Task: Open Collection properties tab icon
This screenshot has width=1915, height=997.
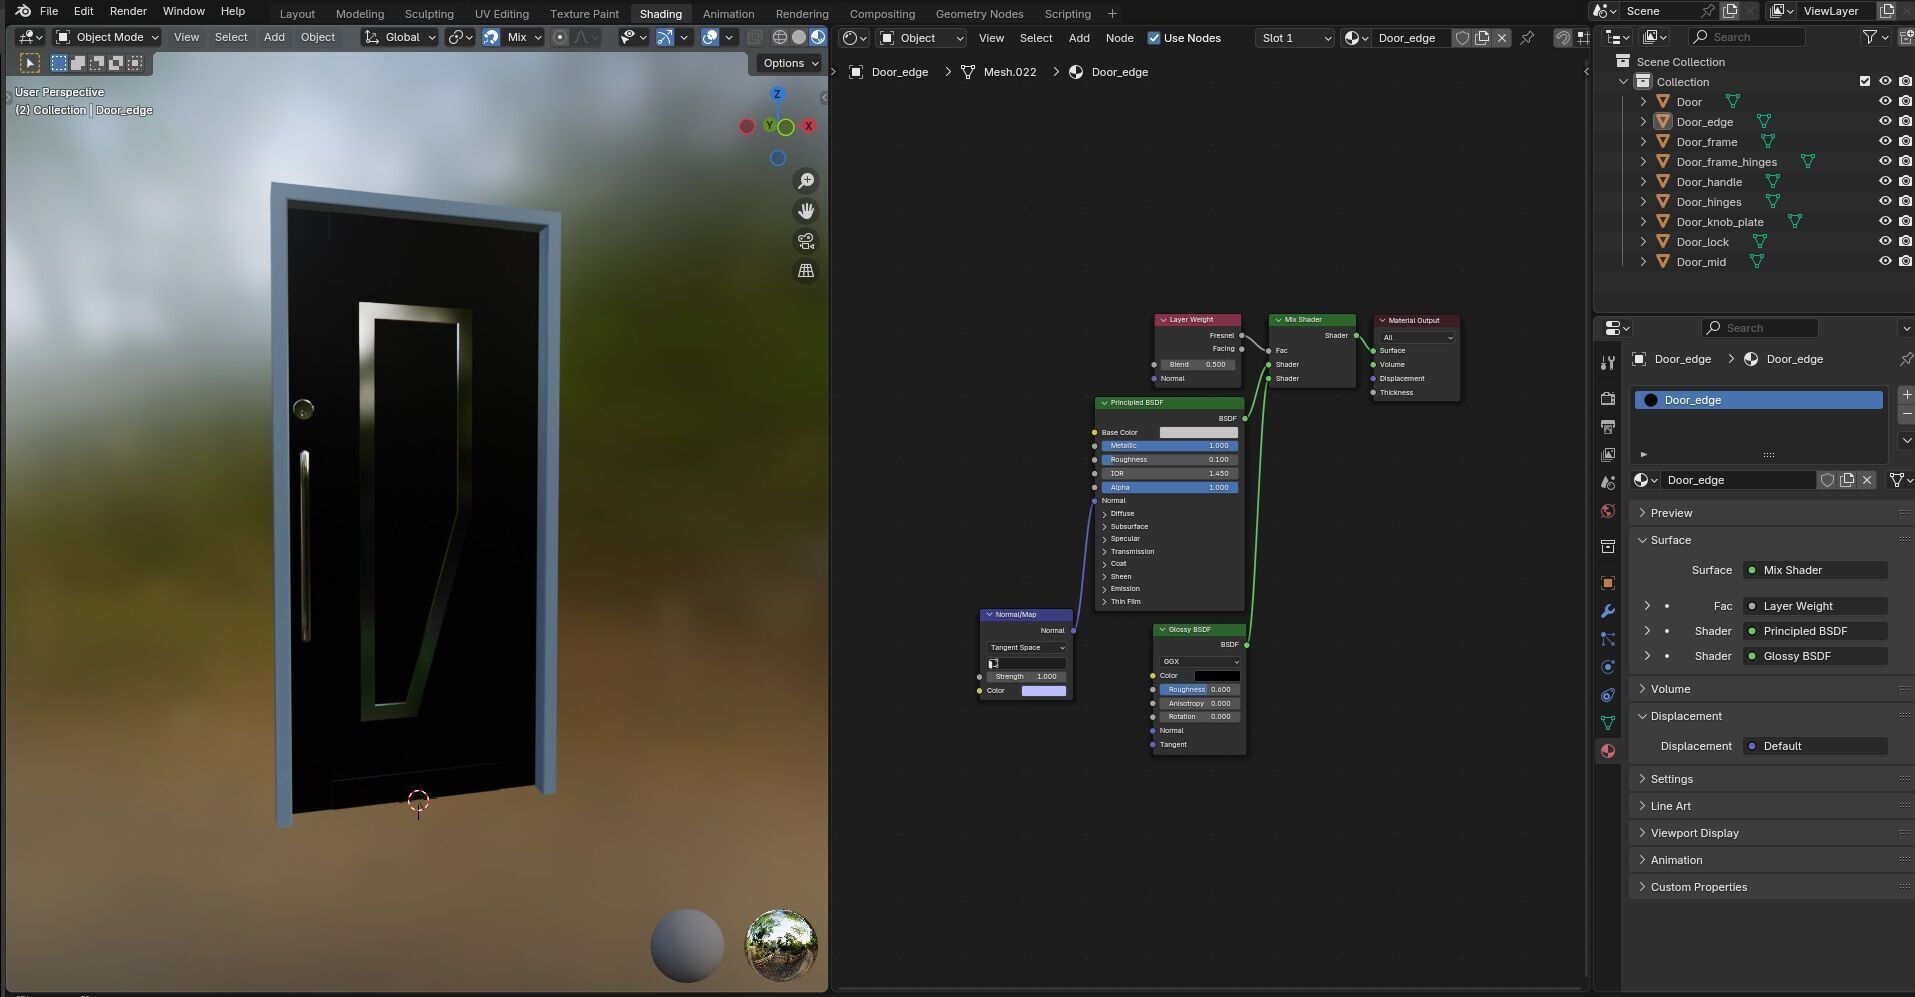Action: [x=1608, y=547]
